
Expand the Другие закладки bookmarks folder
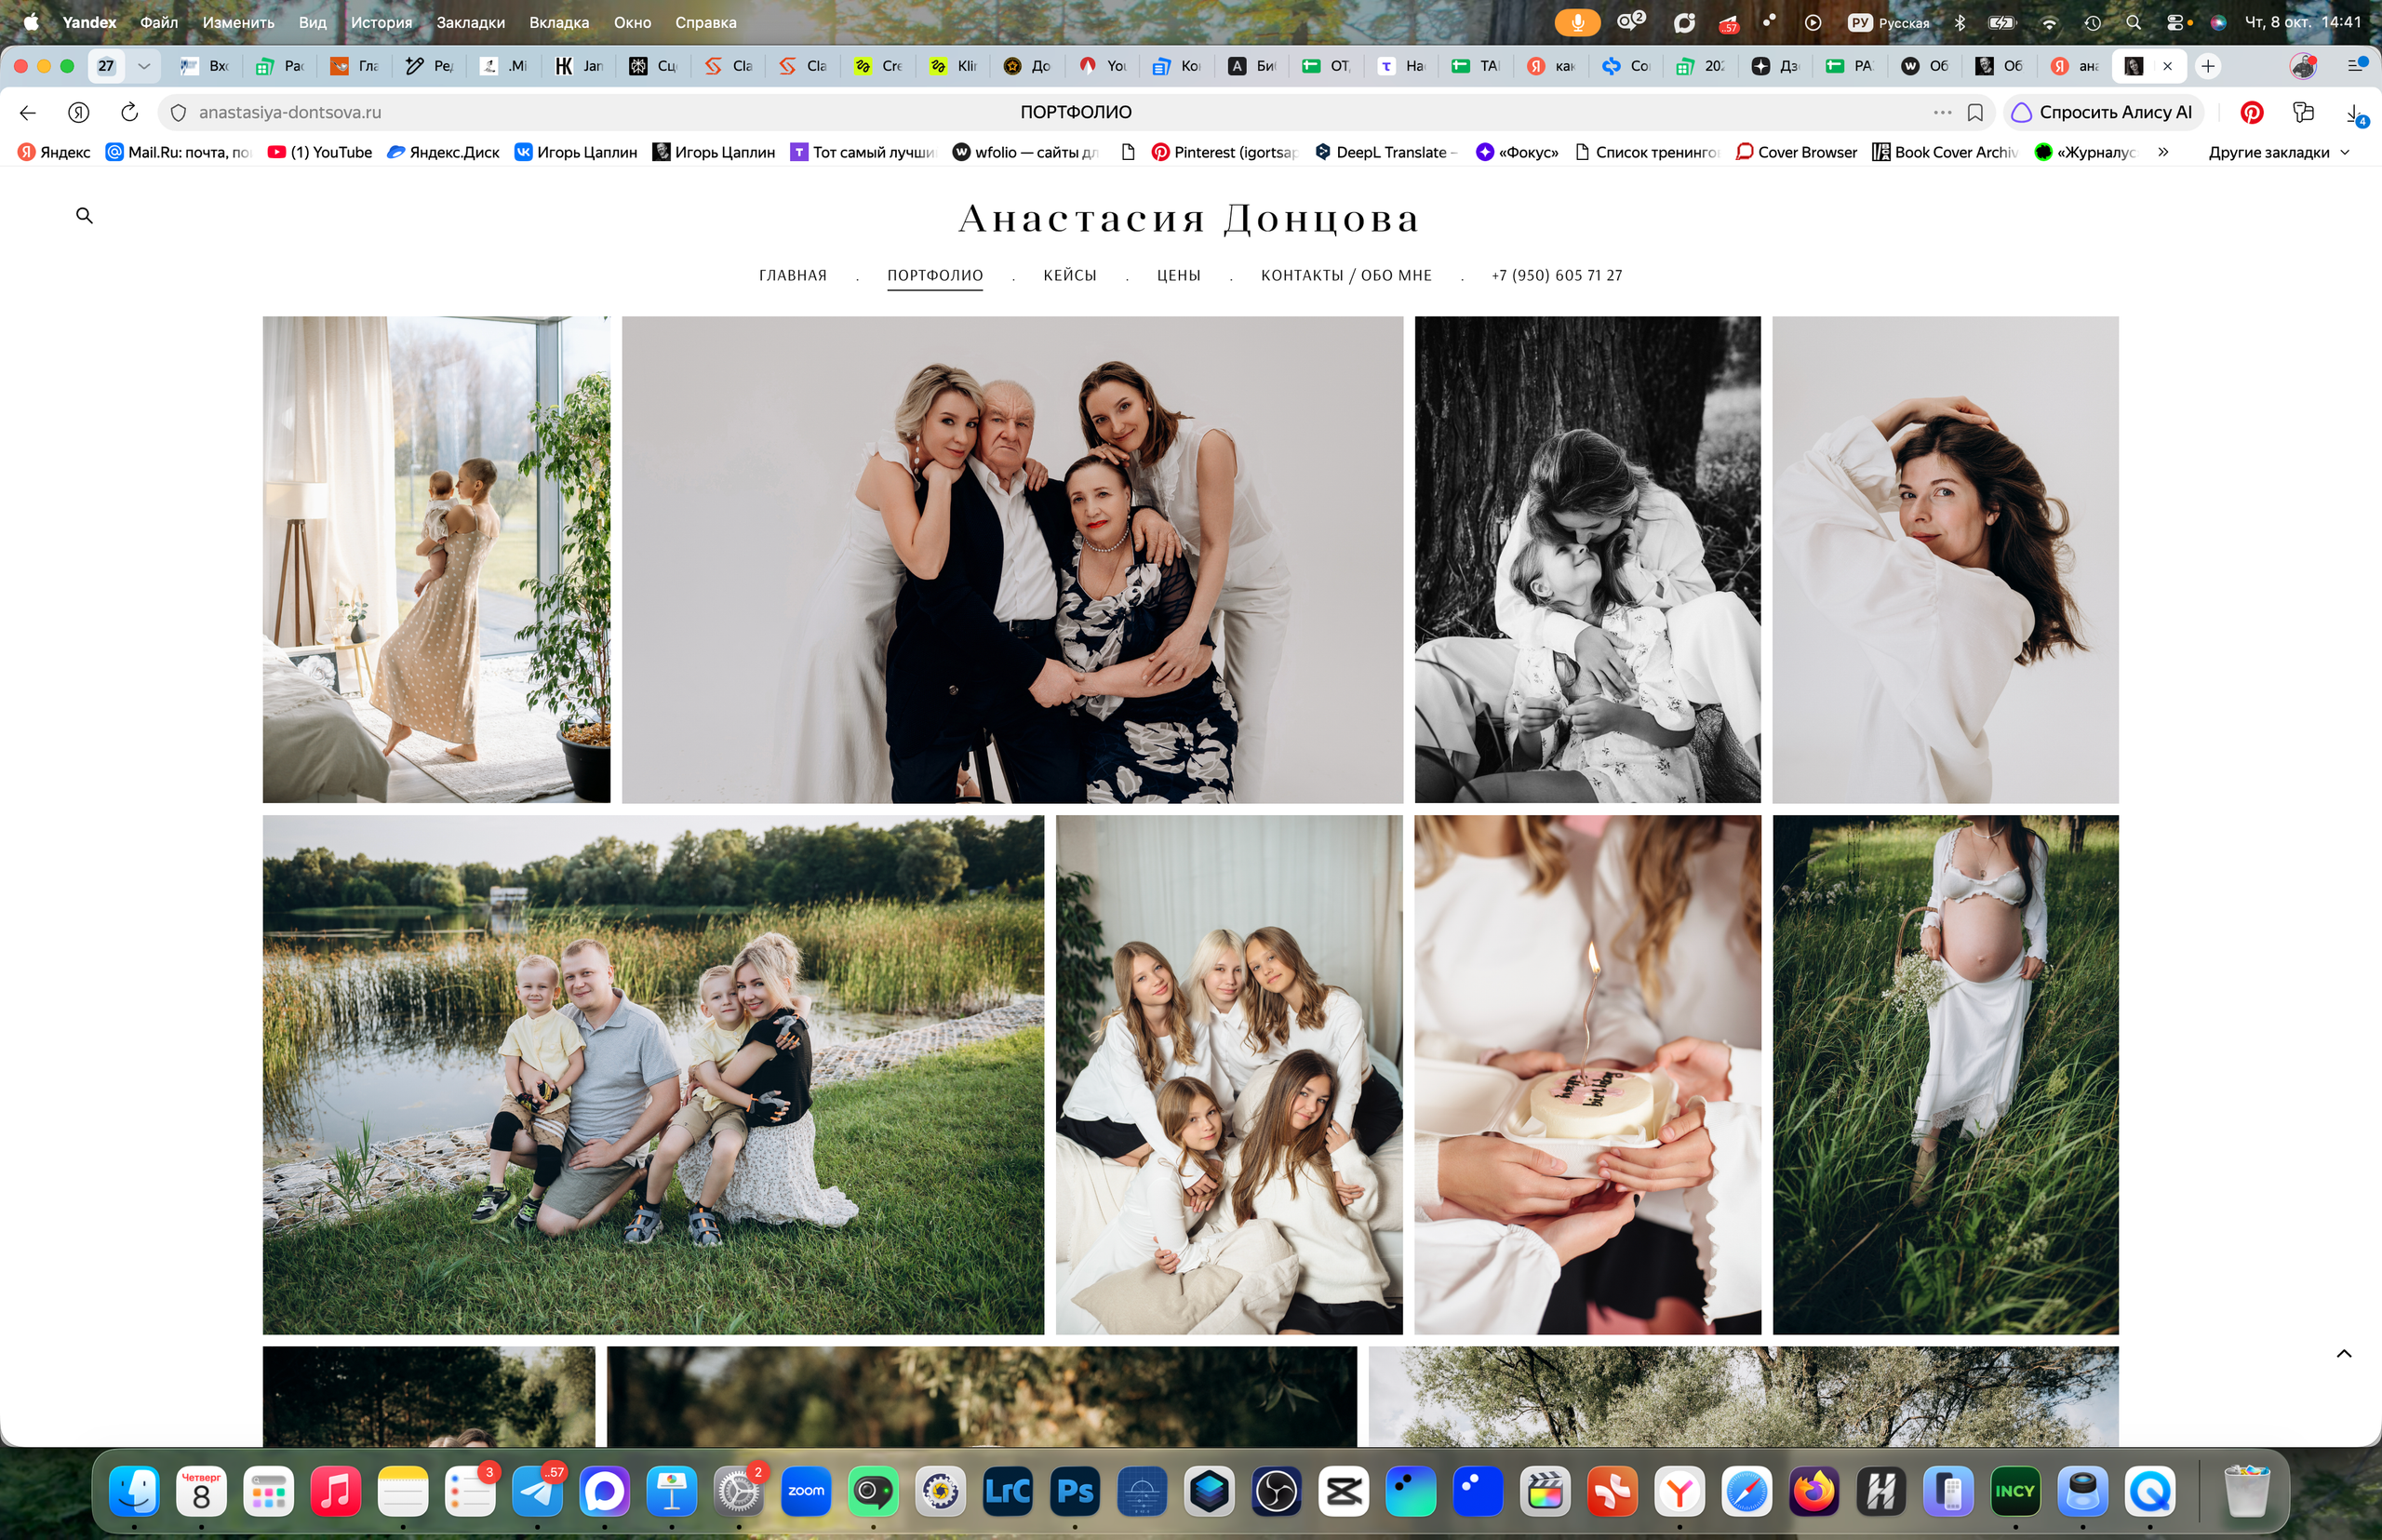[2278, 152]
